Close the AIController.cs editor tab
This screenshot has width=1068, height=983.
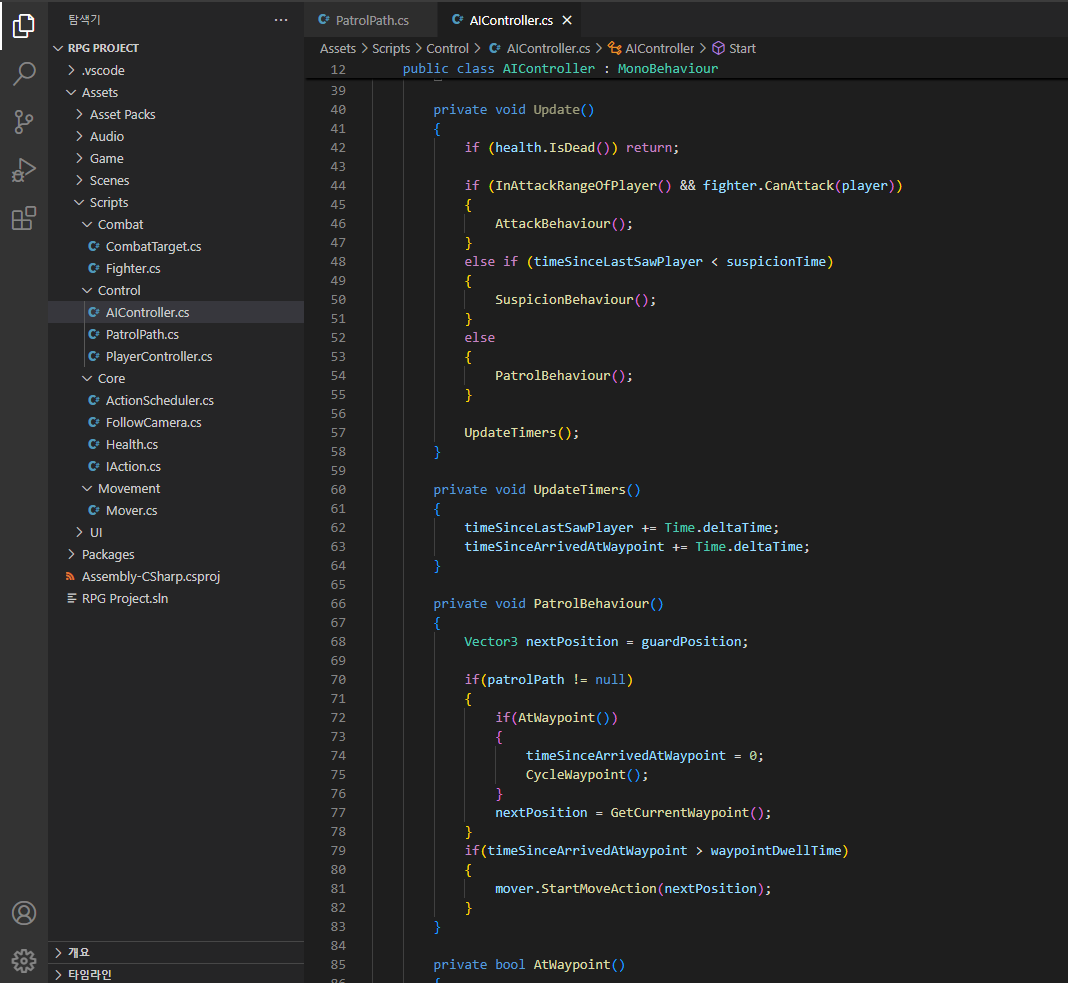568,20
